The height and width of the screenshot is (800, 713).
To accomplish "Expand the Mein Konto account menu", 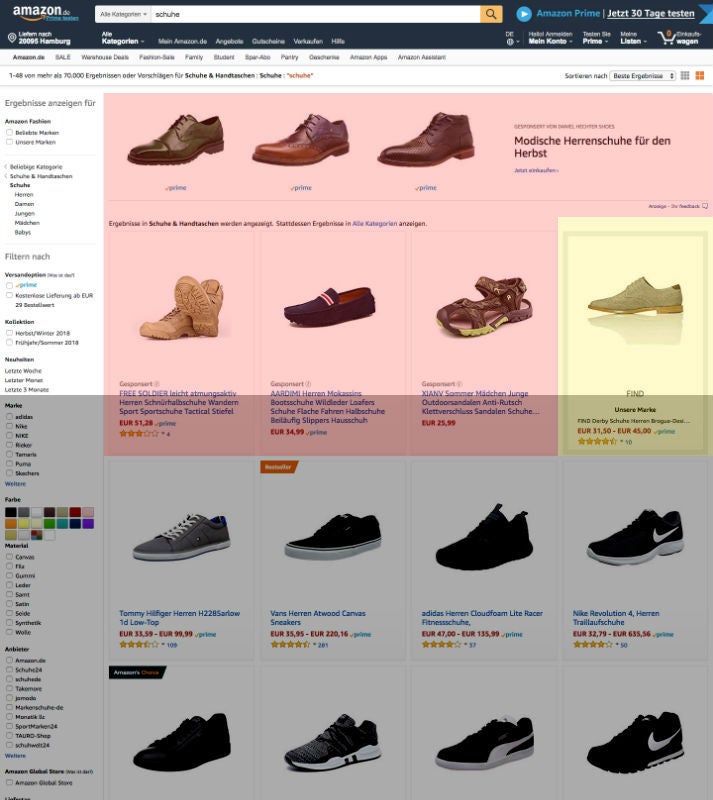I will click(x=549, y=41).
